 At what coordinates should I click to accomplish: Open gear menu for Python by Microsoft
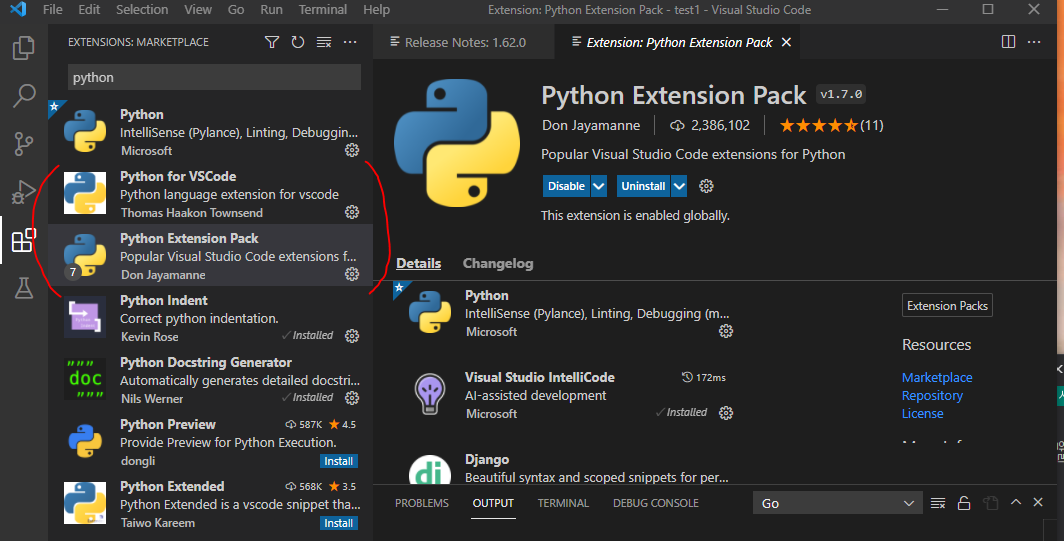point(352,150)
